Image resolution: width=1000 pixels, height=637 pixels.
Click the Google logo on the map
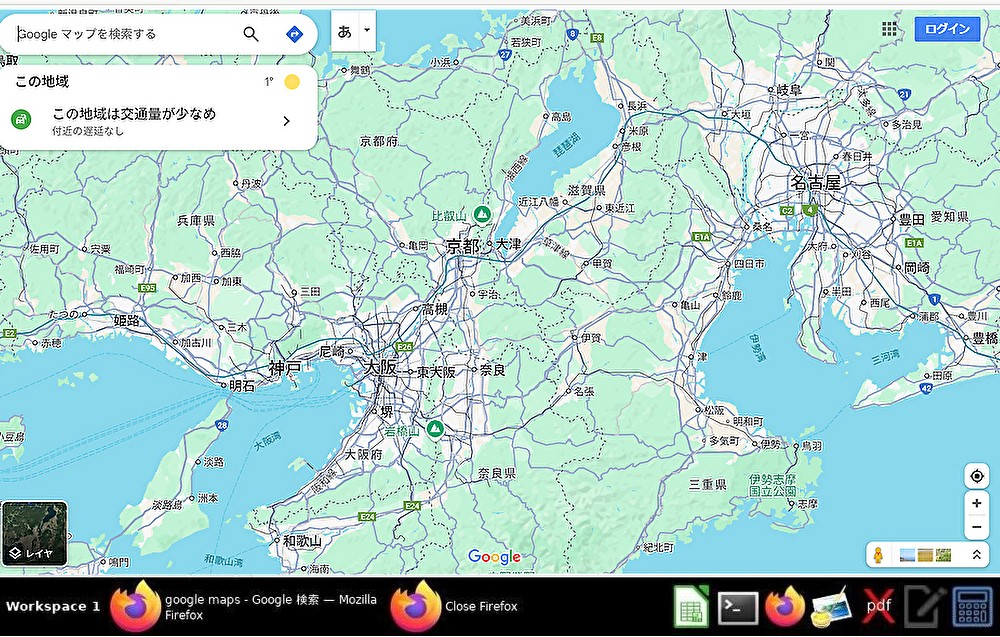[494, 557]
